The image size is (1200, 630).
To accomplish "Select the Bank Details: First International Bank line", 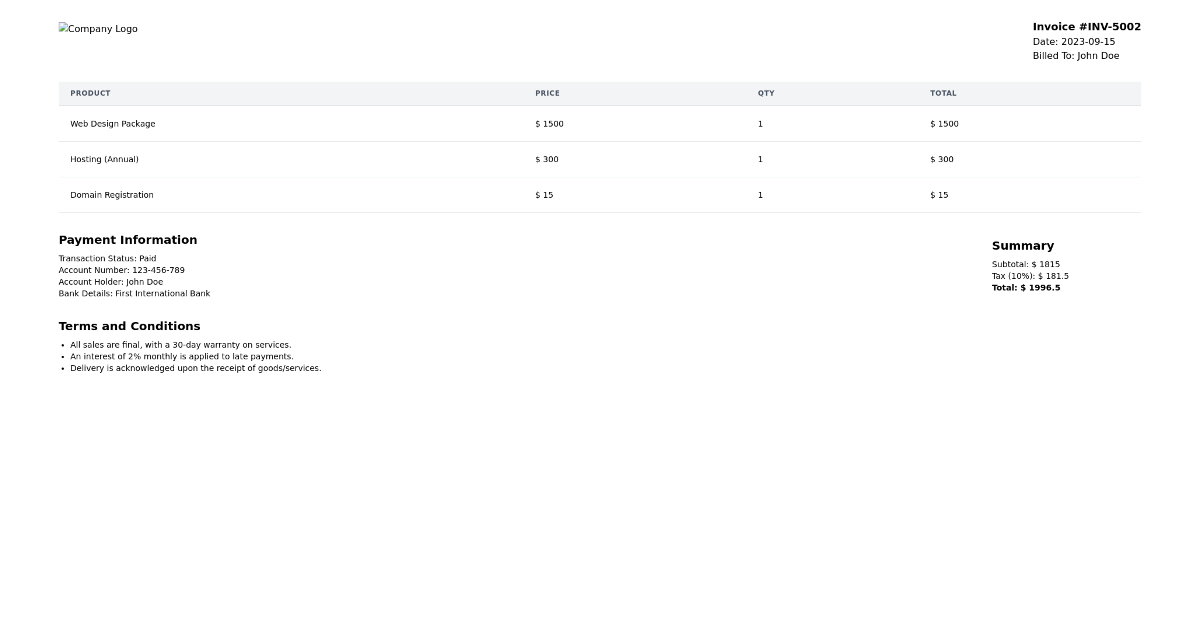I will pos(134,293).
